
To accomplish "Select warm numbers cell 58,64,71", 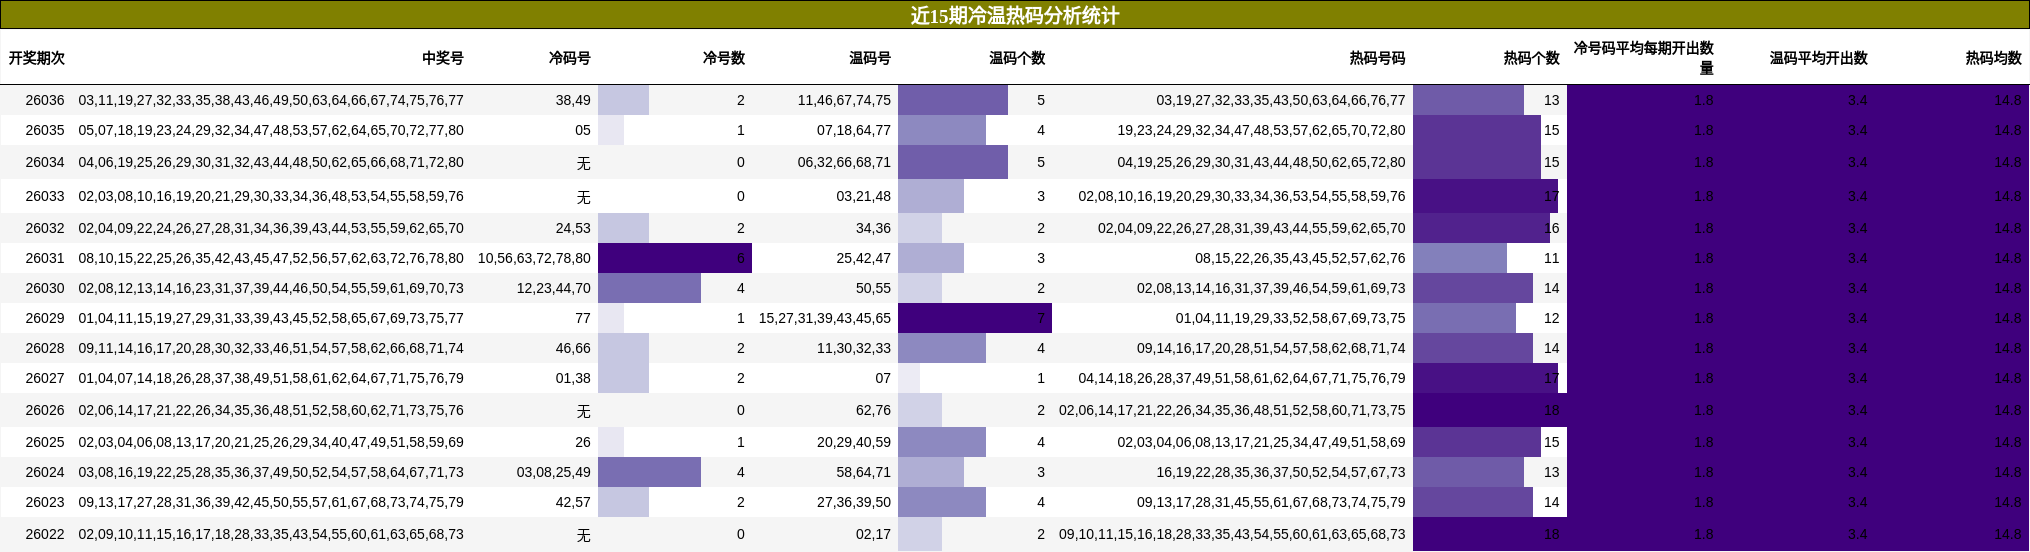I will 864,472.
